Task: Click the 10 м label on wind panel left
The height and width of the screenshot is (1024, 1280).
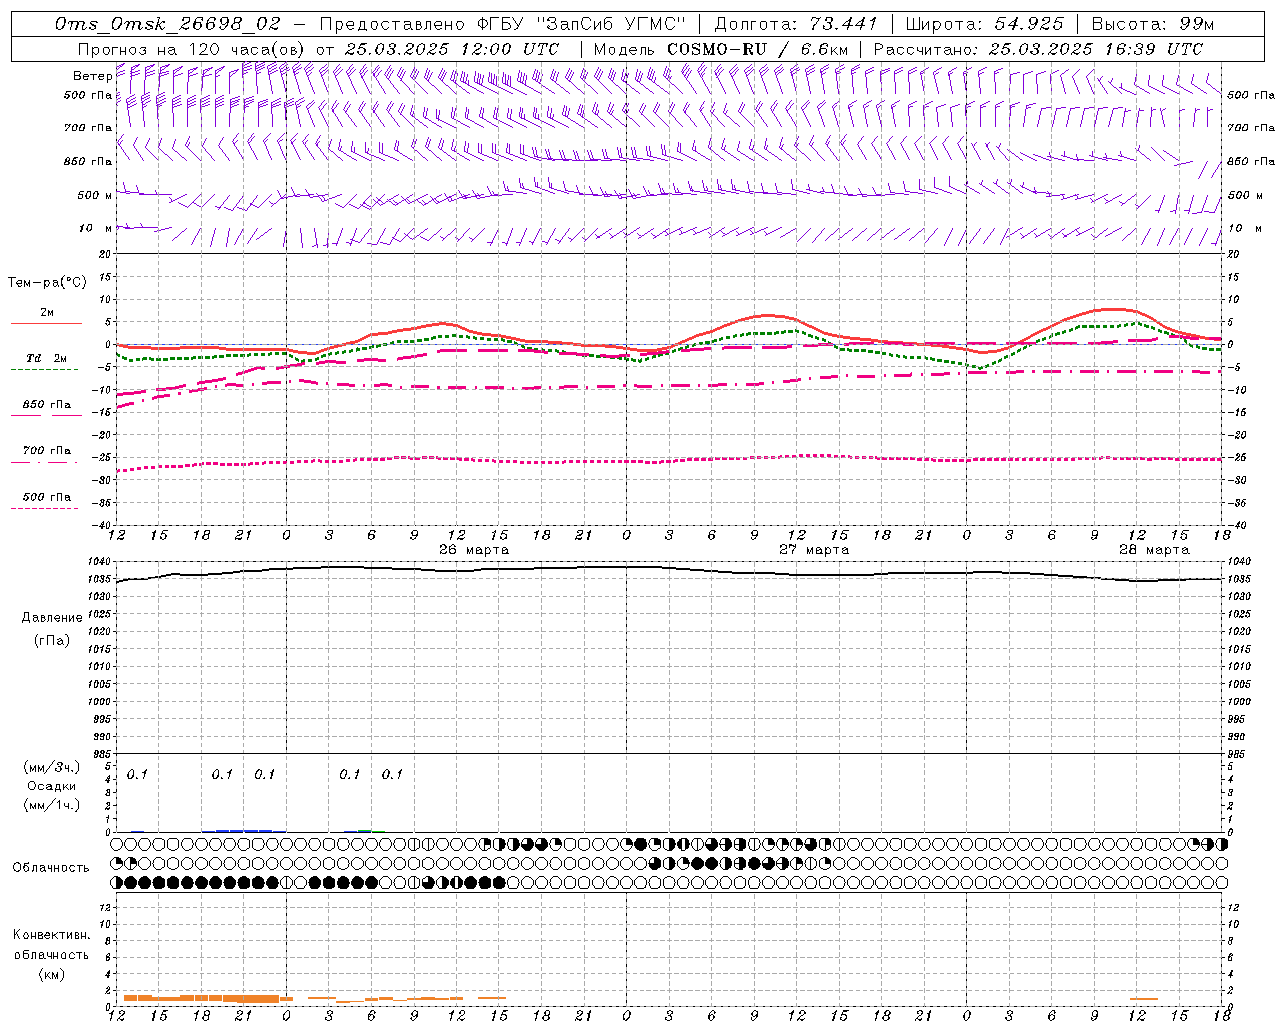Action: [x=96, y=228]
